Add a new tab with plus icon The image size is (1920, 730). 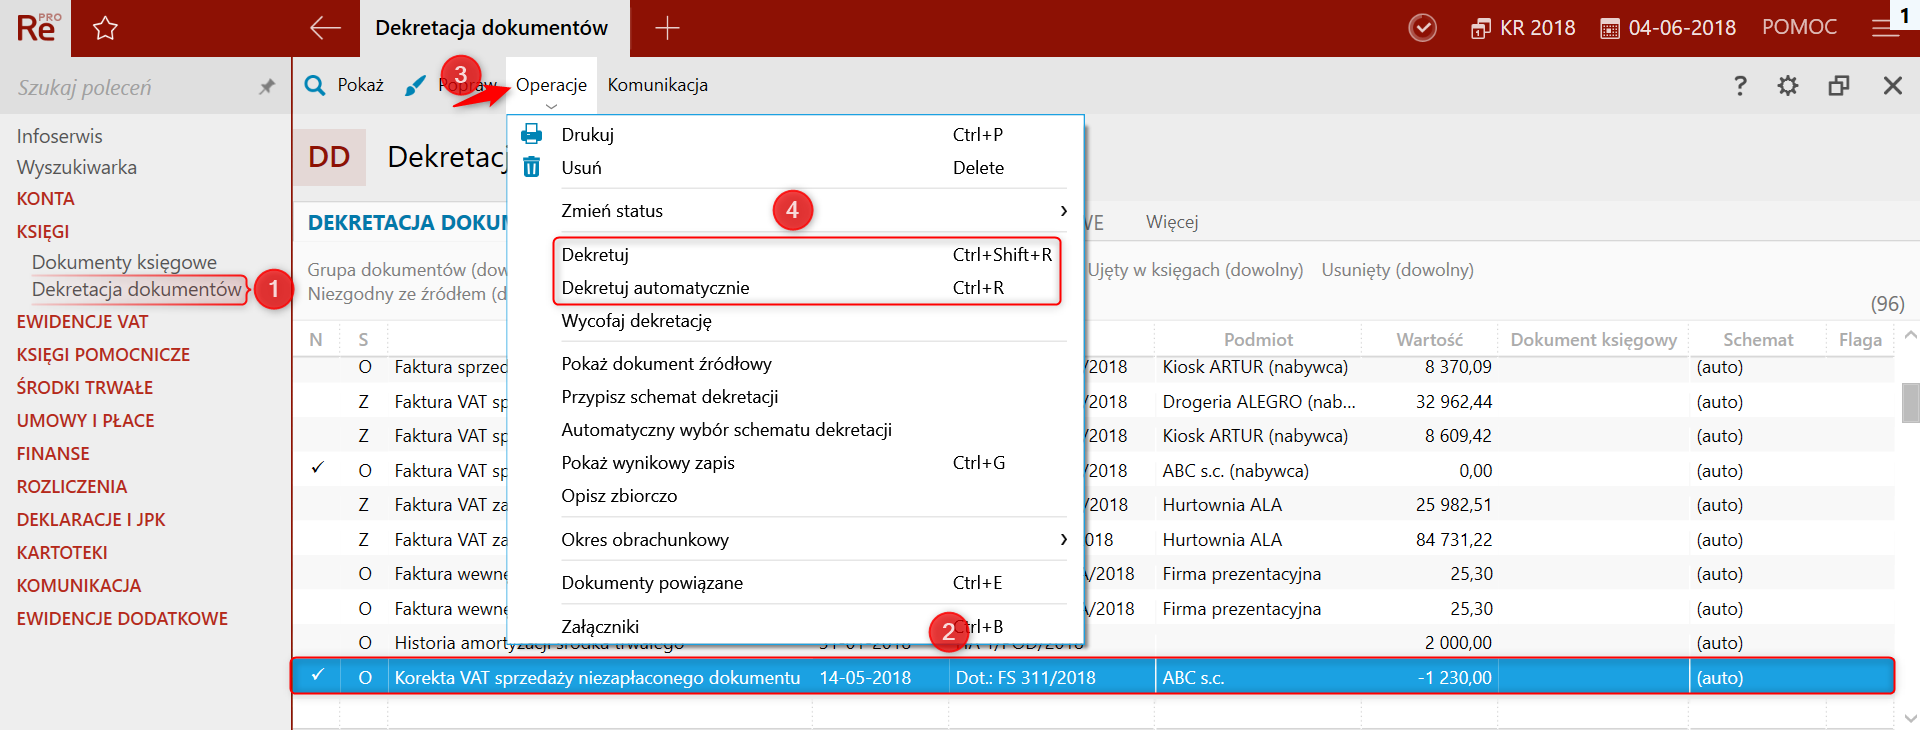667,28
